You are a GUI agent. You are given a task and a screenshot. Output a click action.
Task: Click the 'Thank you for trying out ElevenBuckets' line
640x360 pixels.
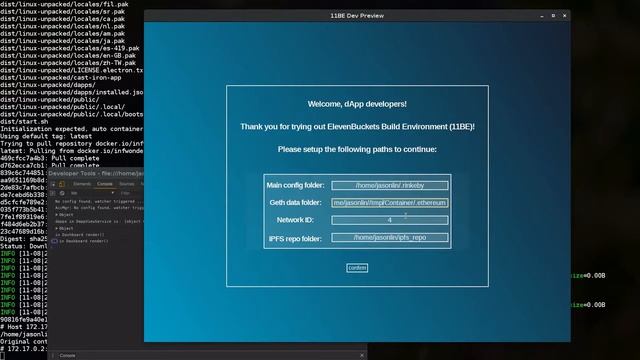[x=357, y=127]
